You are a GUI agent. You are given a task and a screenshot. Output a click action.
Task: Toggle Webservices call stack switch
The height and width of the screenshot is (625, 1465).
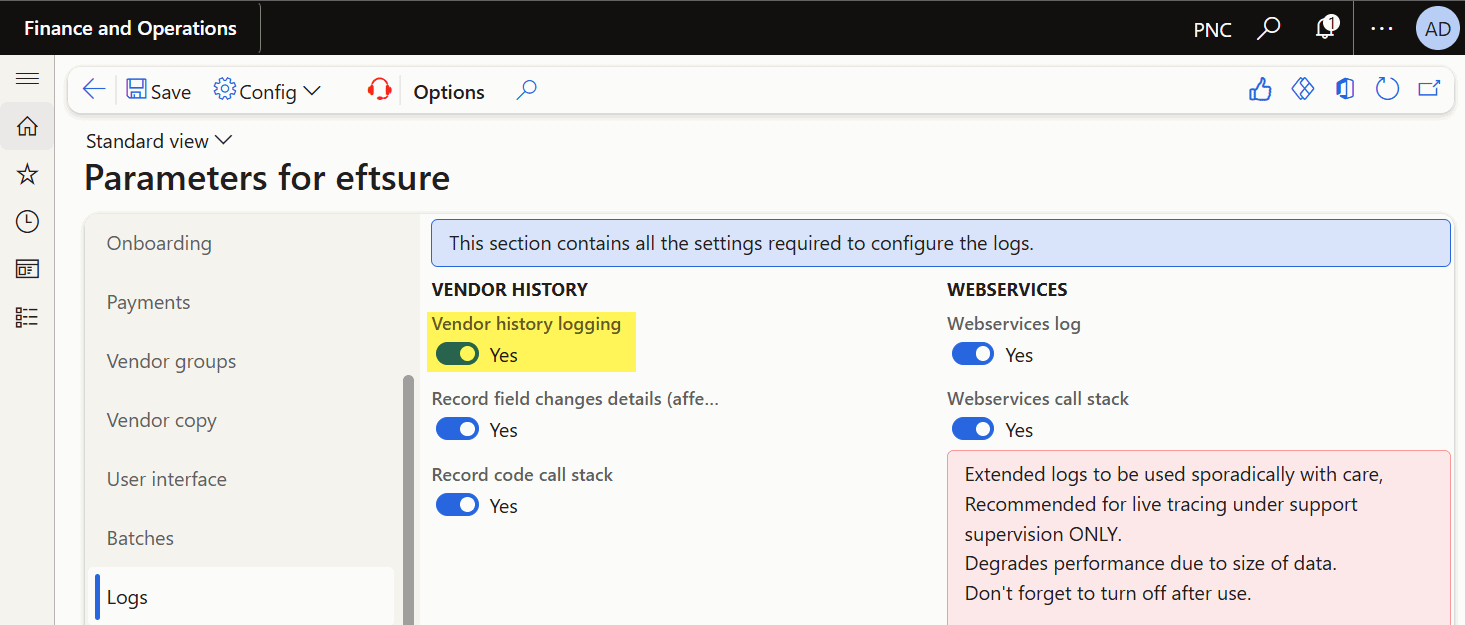point(972,429)
